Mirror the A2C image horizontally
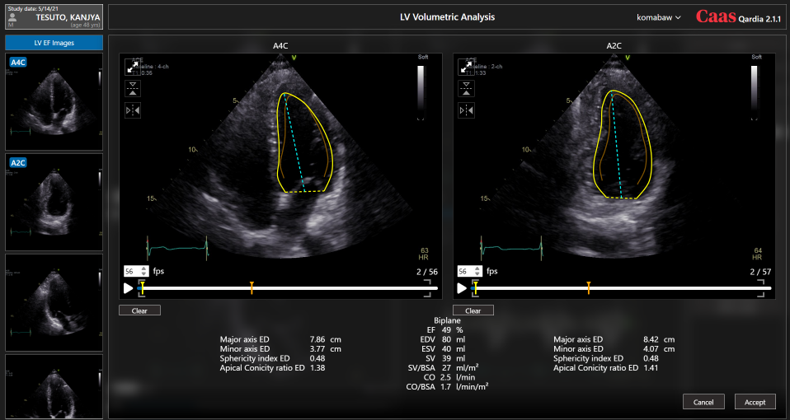 point(466,111)
